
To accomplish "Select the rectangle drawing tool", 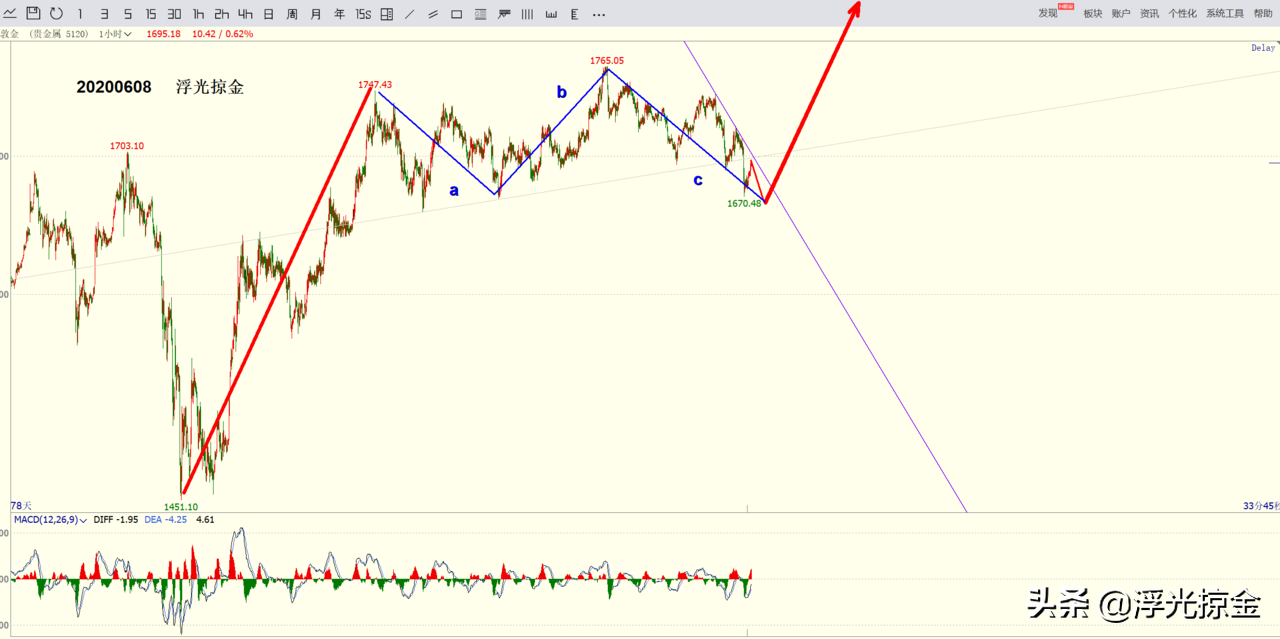I will [456, 14].
